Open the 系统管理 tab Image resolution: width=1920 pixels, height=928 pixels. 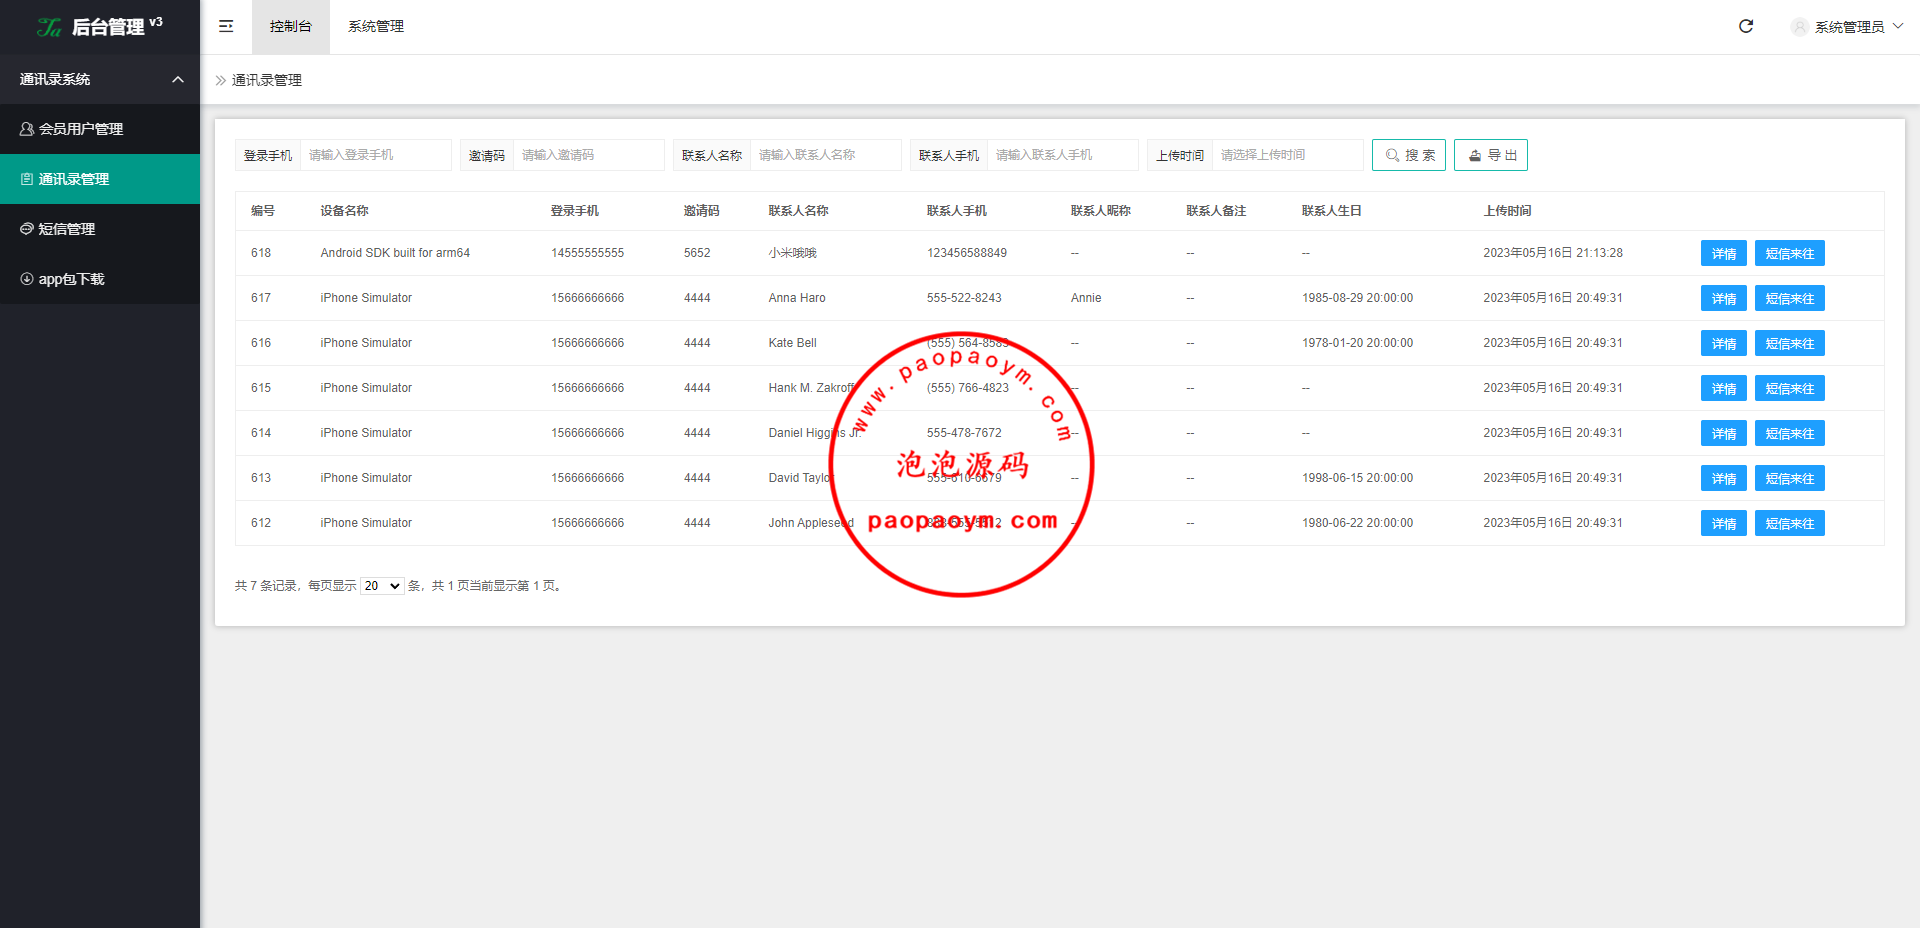[376, 26]
